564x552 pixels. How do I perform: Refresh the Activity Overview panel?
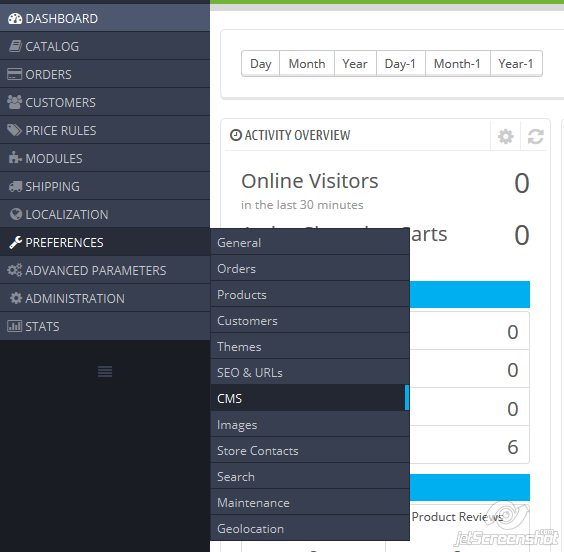[535, 136]
